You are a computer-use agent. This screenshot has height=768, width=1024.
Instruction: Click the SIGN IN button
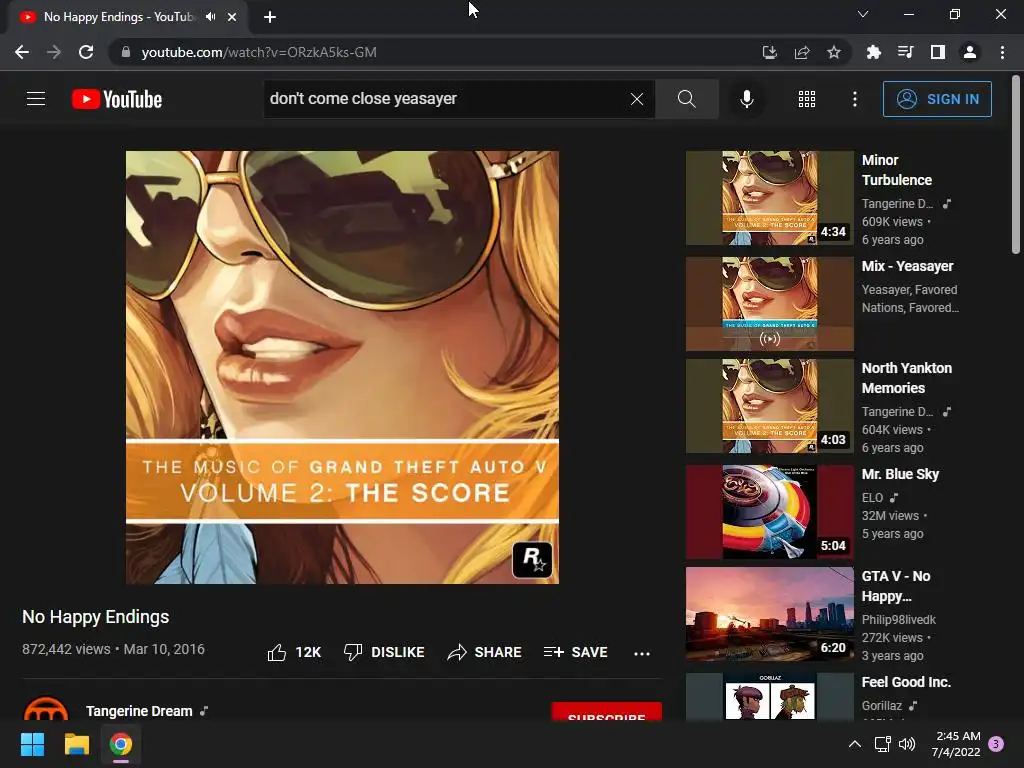coord(936,99)
